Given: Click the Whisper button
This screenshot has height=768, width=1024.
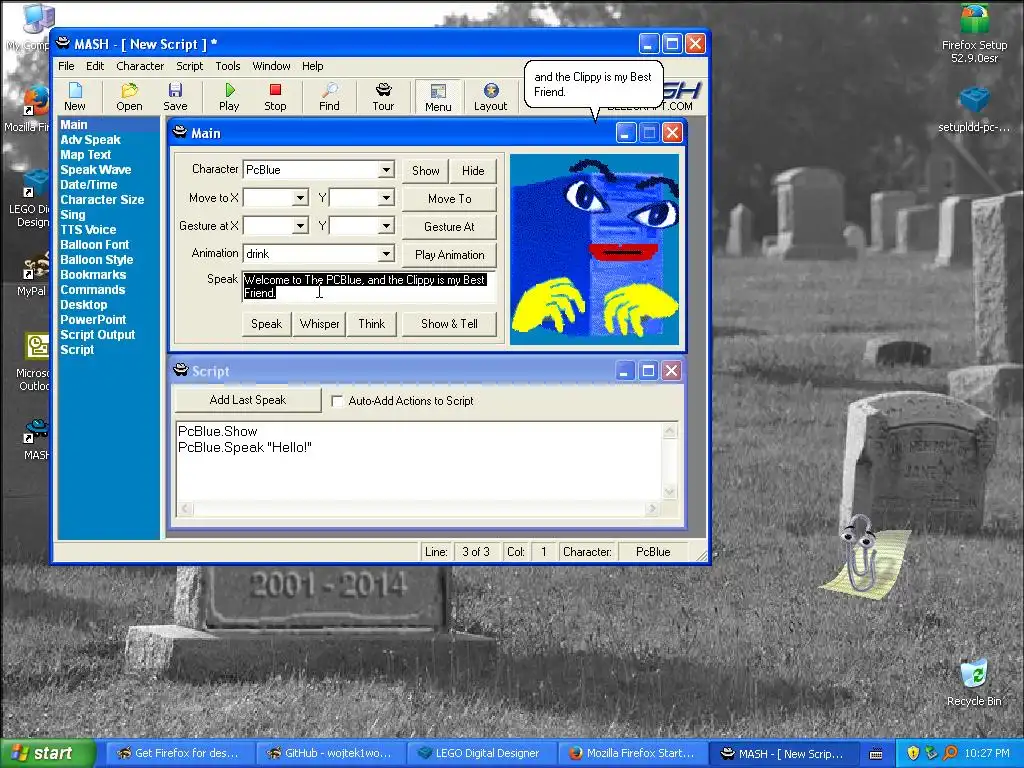Looking at the screenshot, I should pyautogui.click(x=319, y=324).
